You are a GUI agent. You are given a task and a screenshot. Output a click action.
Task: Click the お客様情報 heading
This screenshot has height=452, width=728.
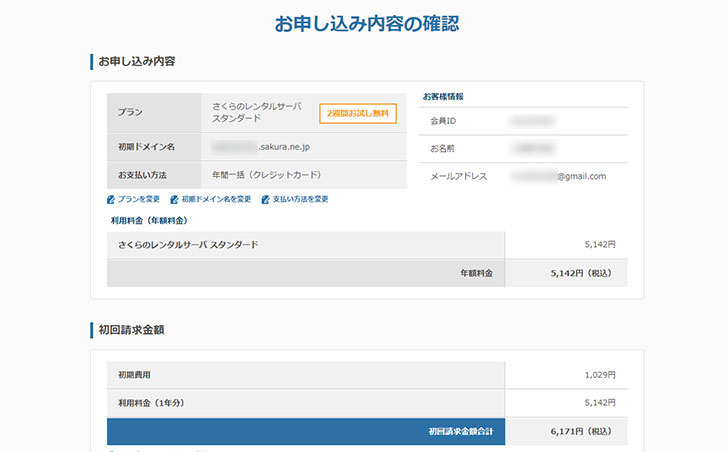point(443,97)
